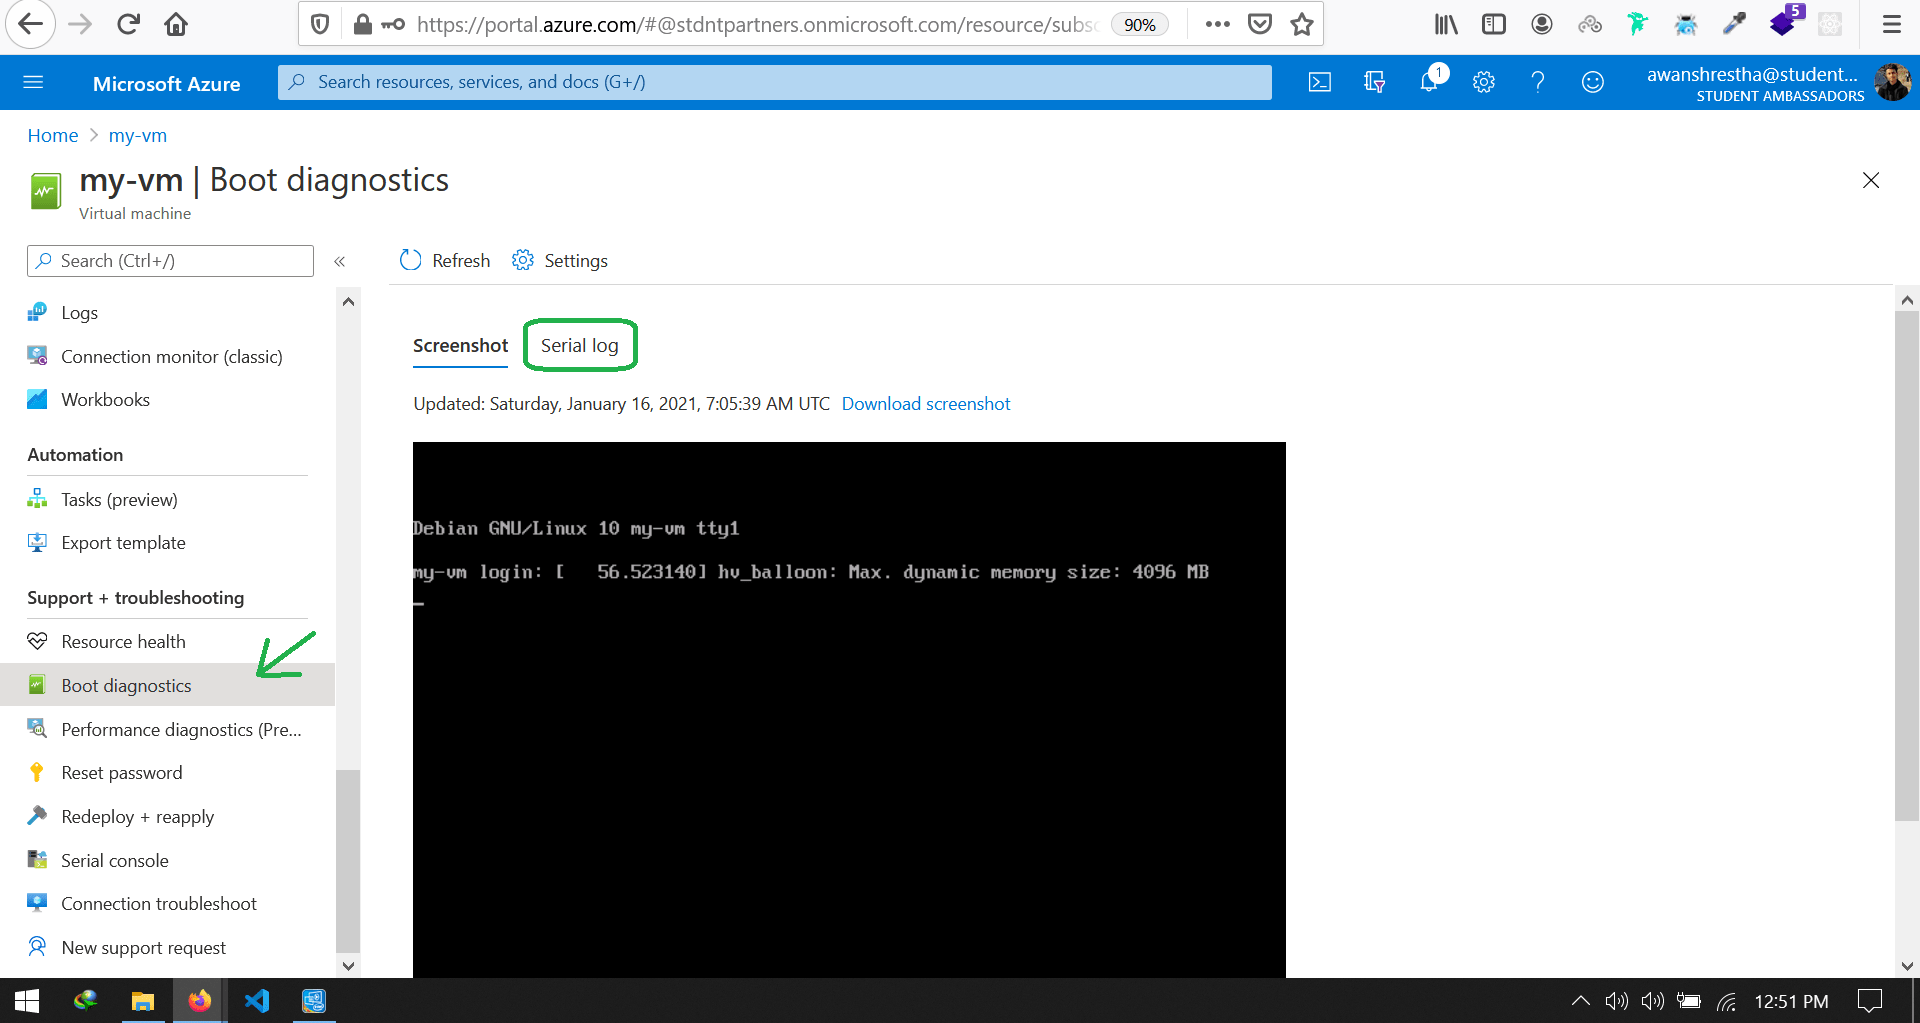This screenshot has height=1023, width=1920.
Task: Open New support request menu item
Action: (167, 948)
